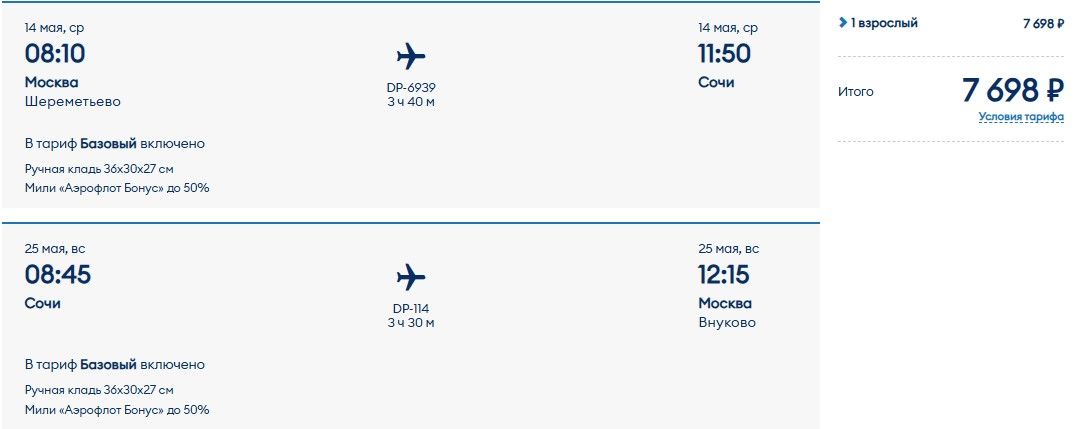Open the Условия тарифа link

(x=1021, y=117)
